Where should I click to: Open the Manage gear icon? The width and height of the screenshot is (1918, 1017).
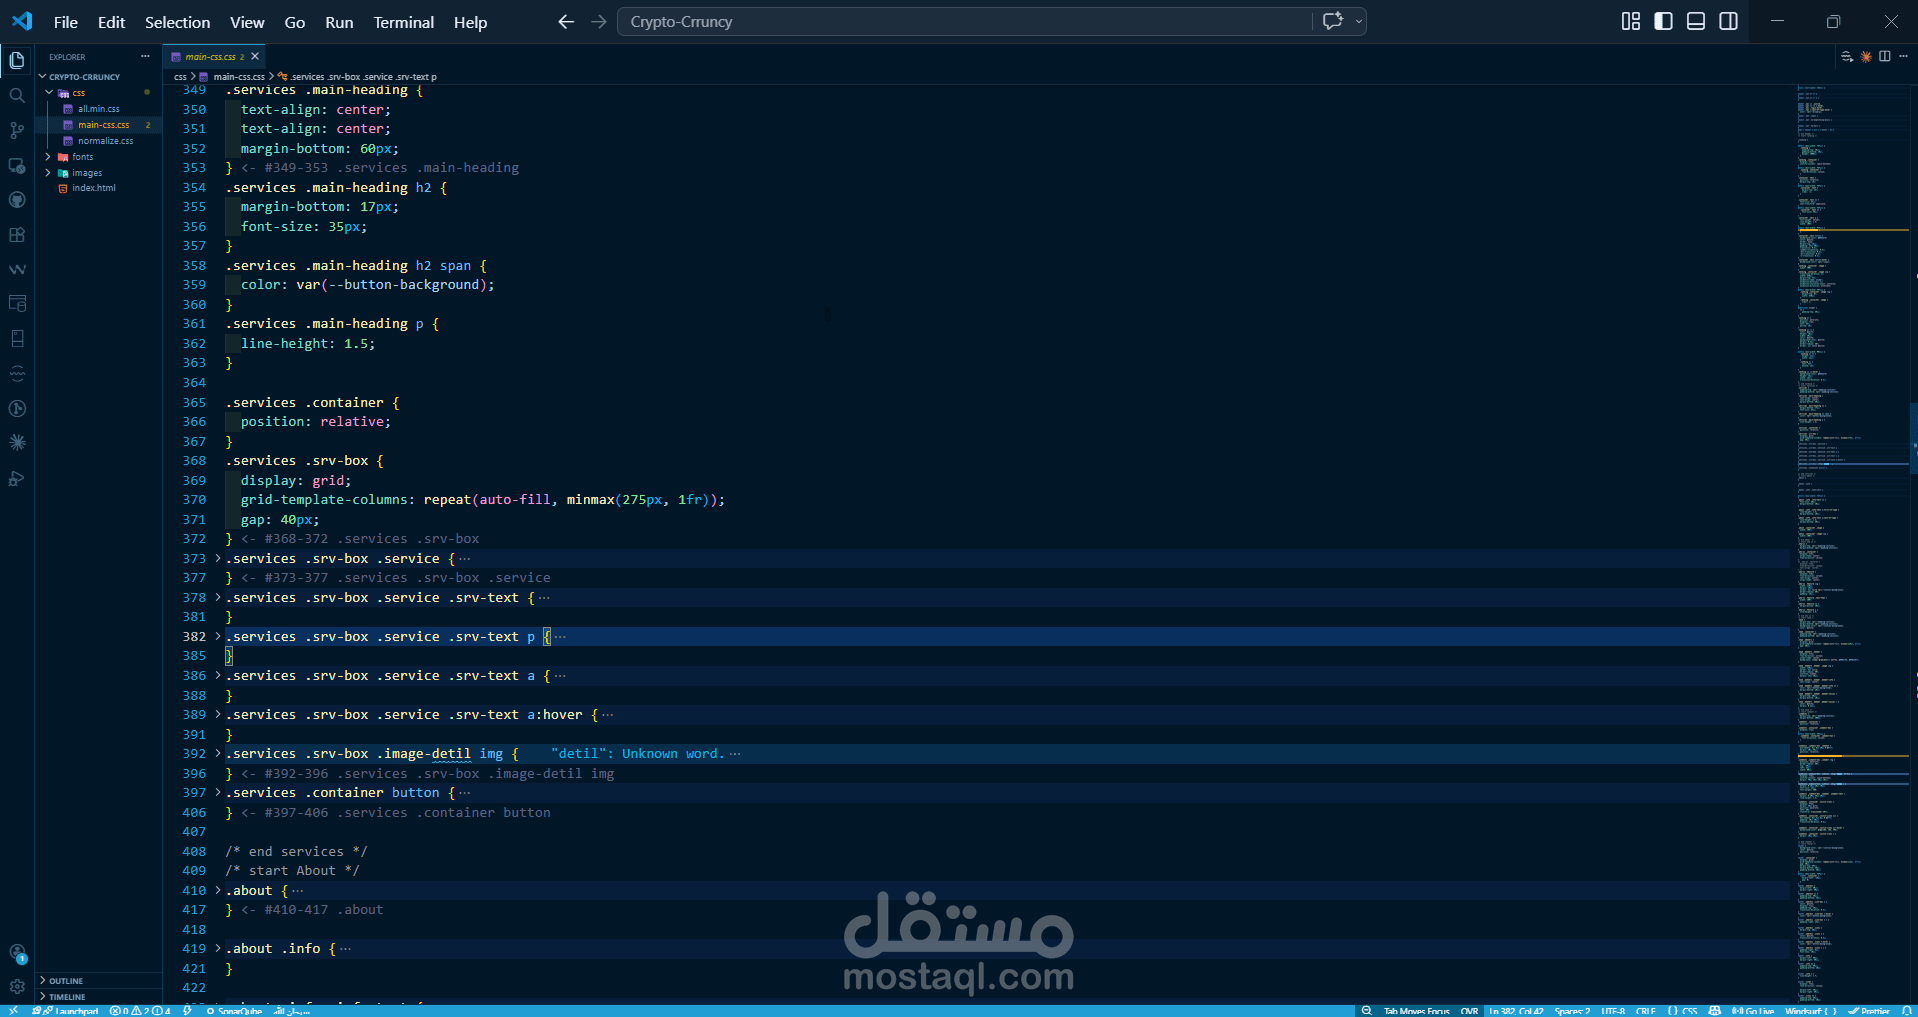pyautogui.click(x=17, y=986)
